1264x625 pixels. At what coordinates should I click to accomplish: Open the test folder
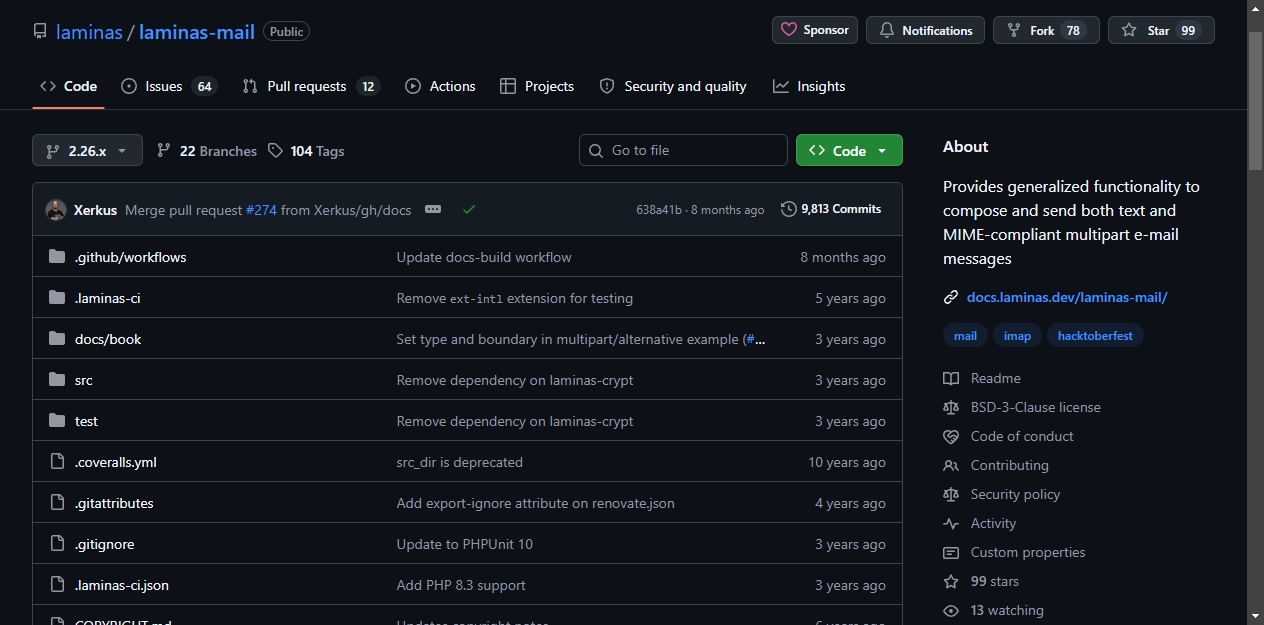pos(86,421)
